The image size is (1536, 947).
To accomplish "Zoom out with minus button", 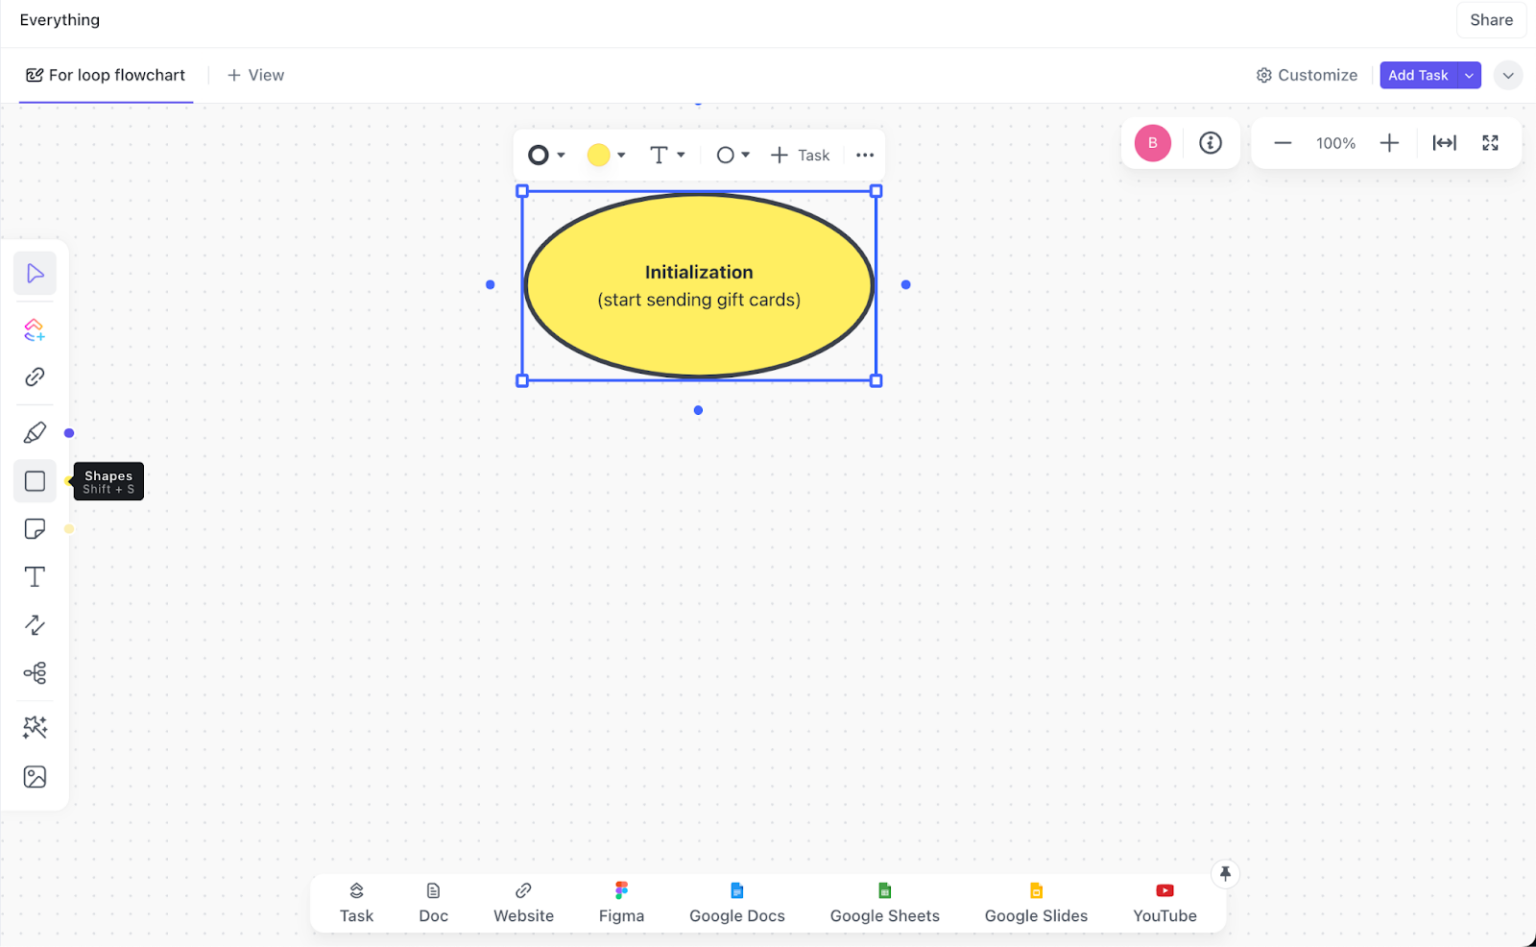I will point(1283,143).
